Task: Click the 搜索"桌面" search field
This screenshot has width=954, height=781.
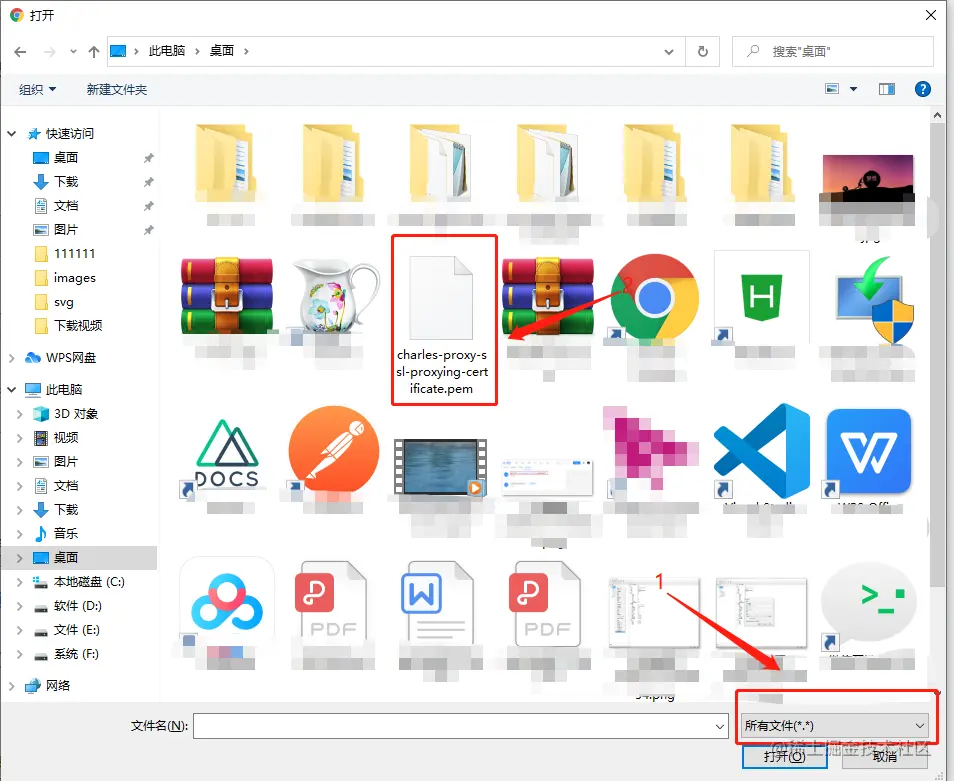Action: [833, 52]
